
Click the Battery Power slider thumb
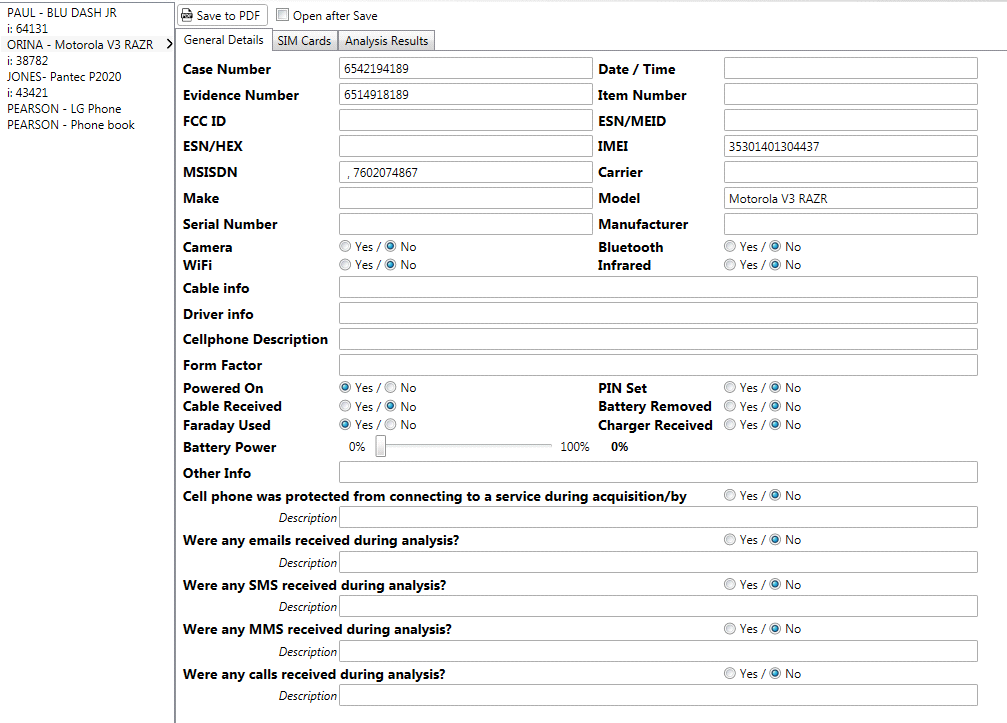coord(381,446)
